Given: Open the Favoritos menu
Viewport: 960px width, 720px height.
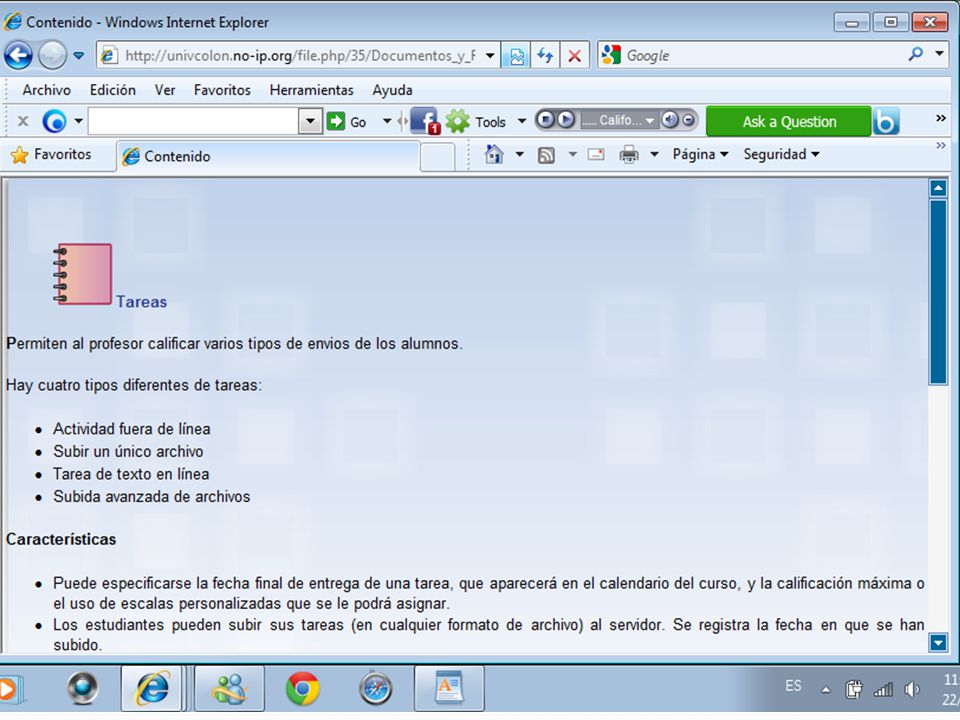Looking at the screenshot, I should tap(222, 90).
